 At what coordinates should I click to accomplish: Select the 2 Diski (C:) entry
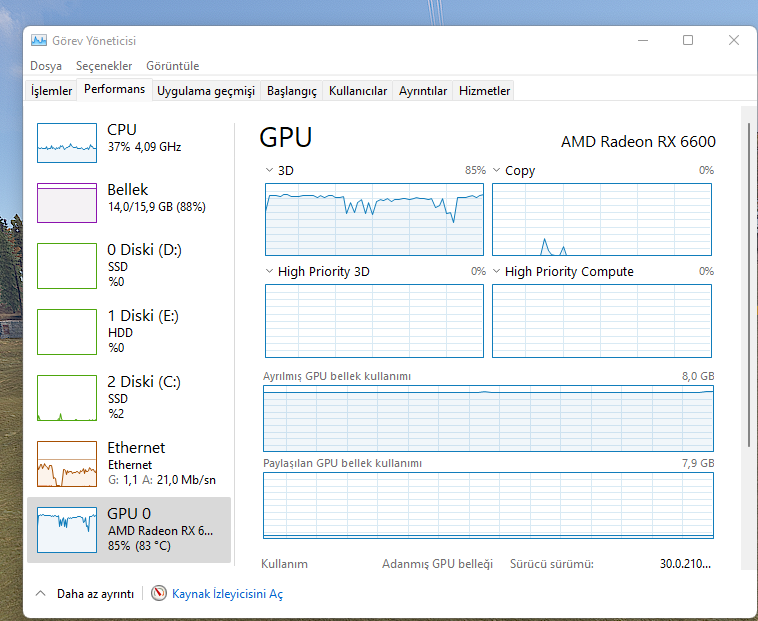(x=129, y=398)
